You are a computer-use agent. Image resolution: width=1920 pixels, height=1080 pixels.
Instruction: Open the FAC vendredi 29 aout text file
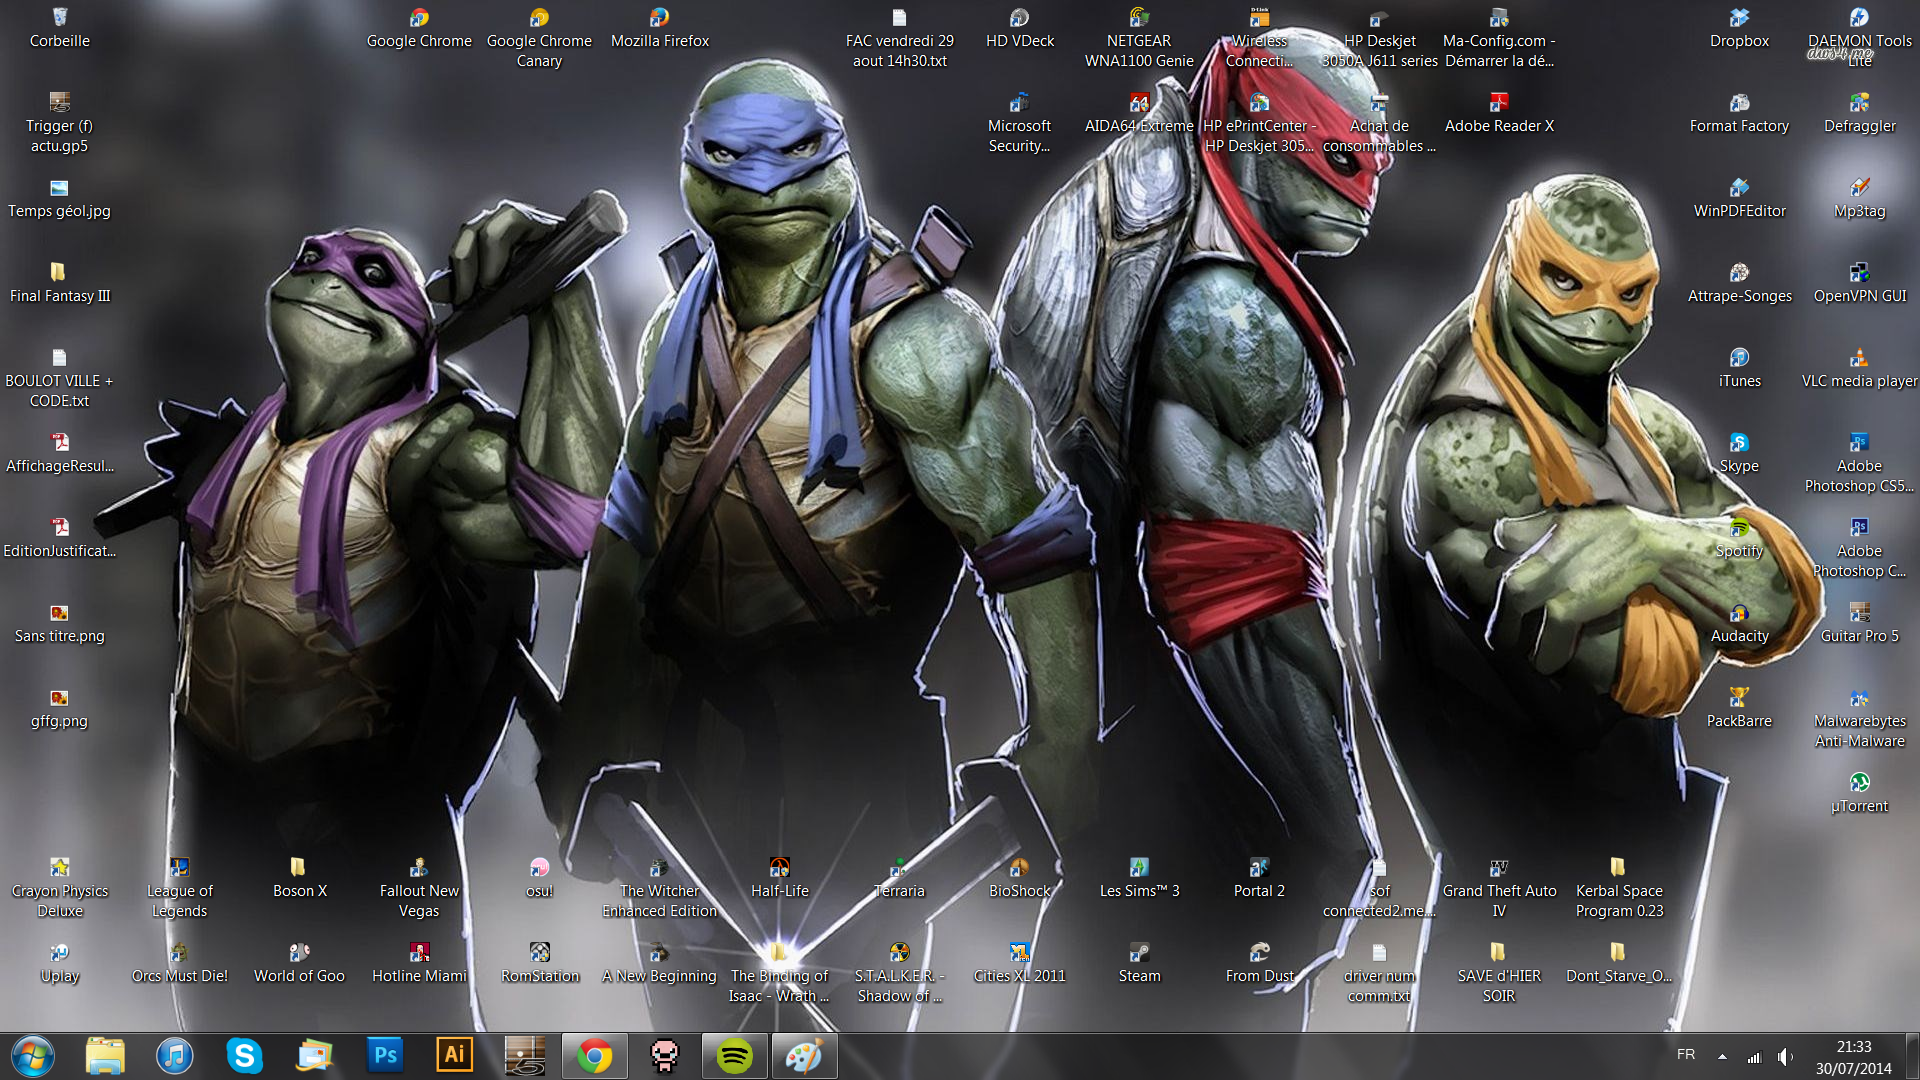[x=899, y=38]
